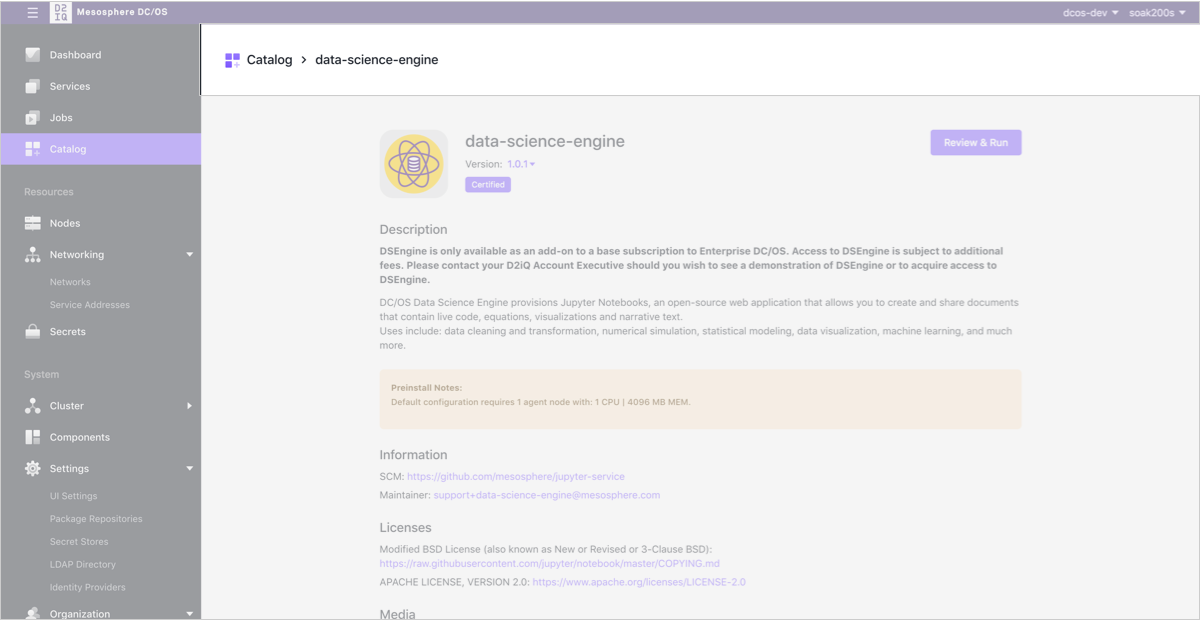The image size is (1200, 620).
Task: Open the dcos-dev cluster dropdown
Action: (x=1091, y=13)
